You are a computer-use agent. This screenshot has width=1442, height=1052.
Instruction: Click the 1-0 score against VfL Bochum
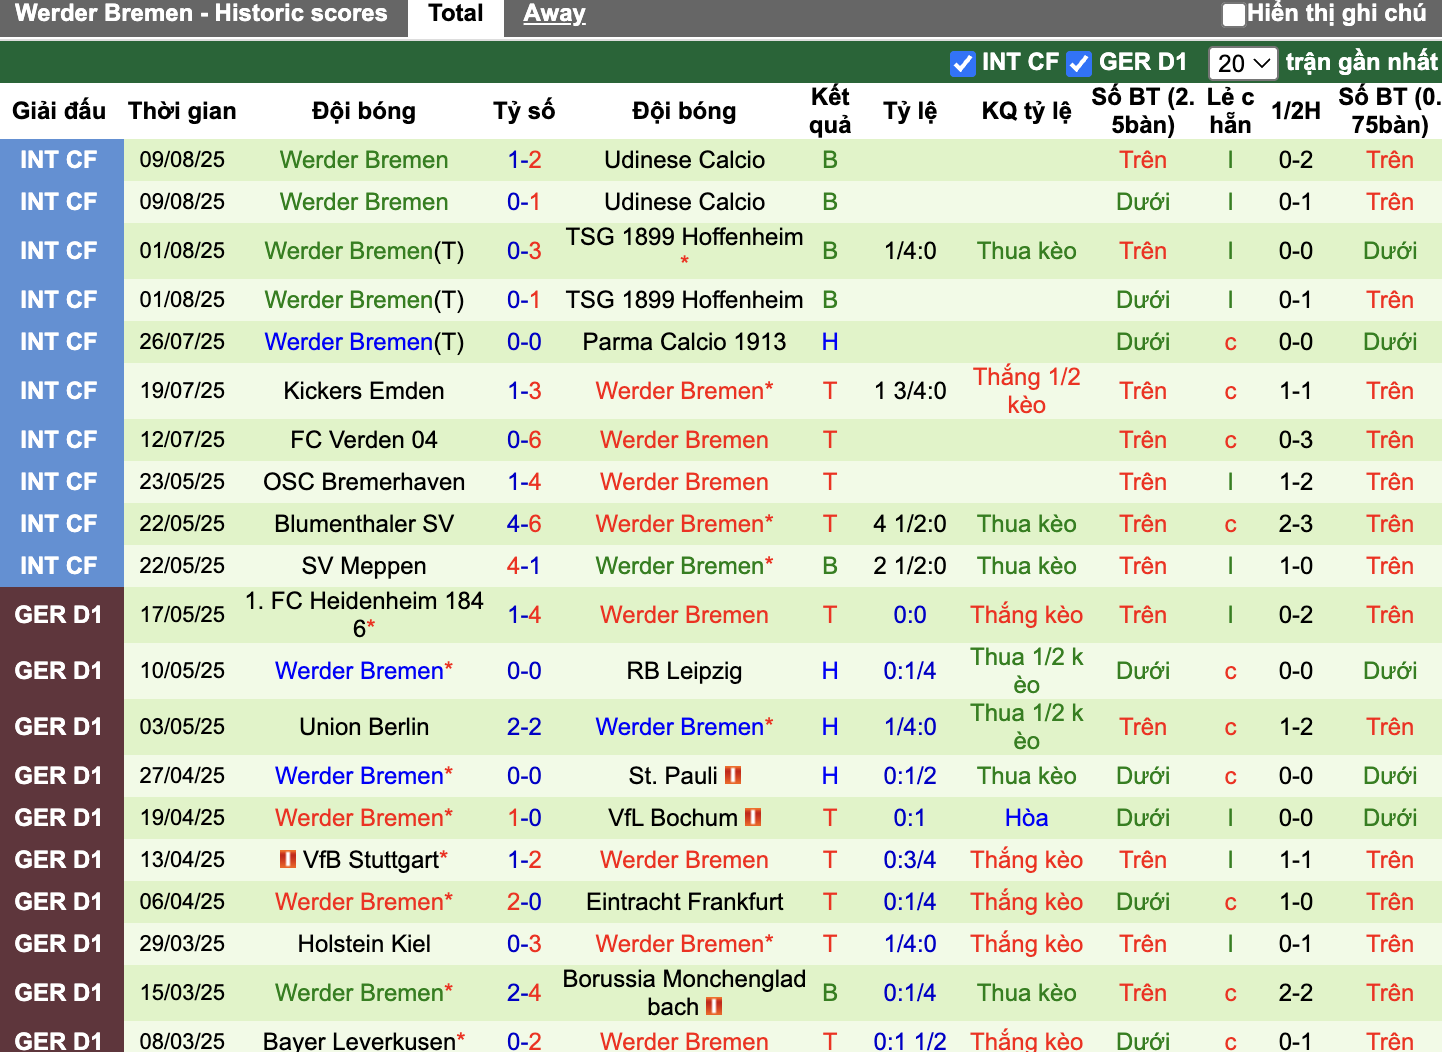(524, 818)
